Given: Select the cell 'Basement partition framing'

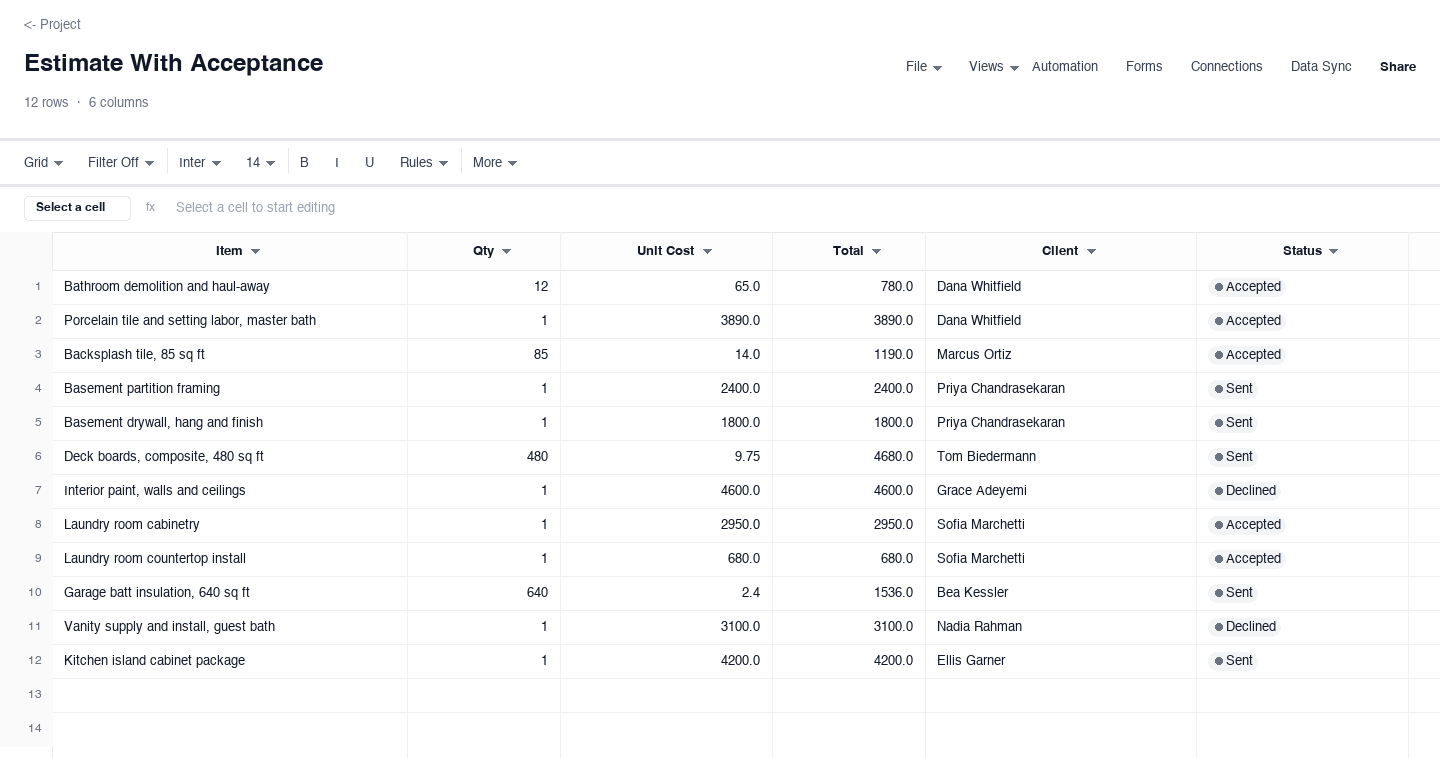Looking at the screenshot, I should 230,389.
